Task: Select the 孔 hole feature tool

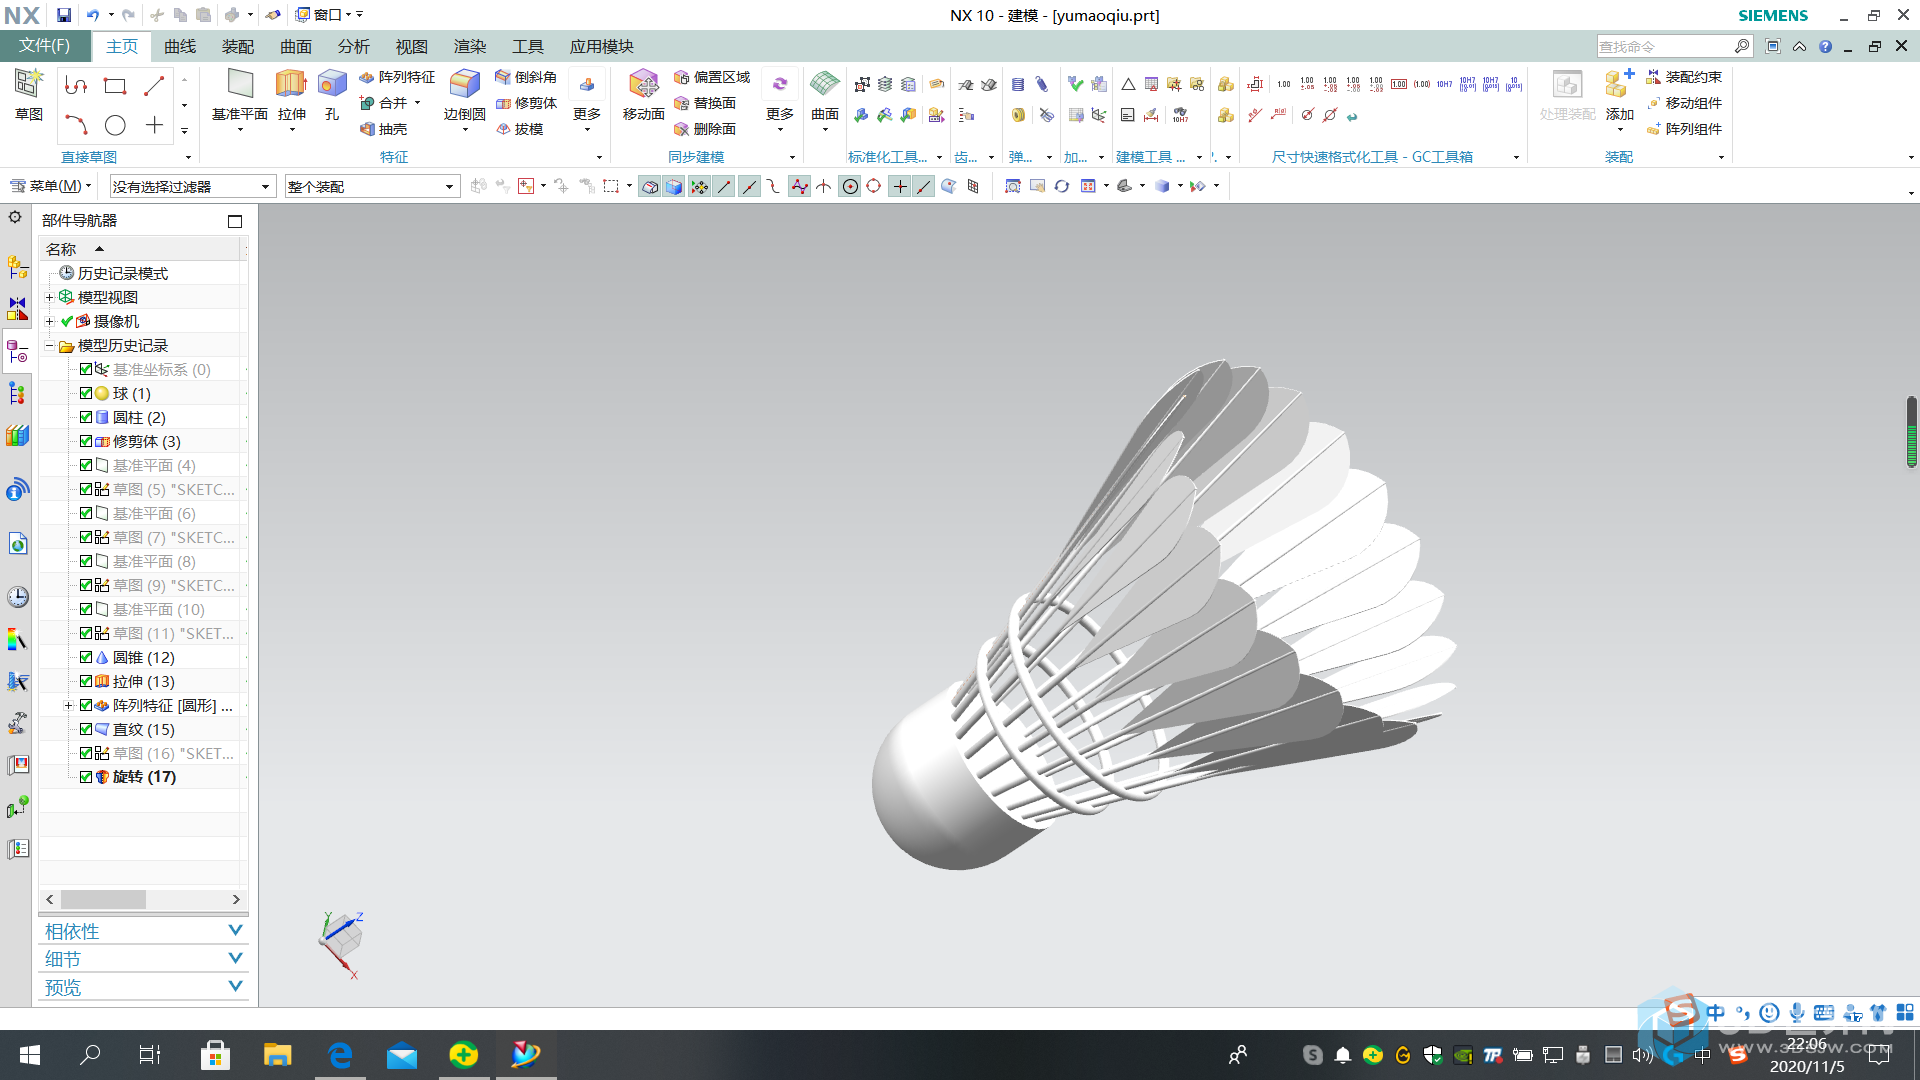Action: click(332, 95)
